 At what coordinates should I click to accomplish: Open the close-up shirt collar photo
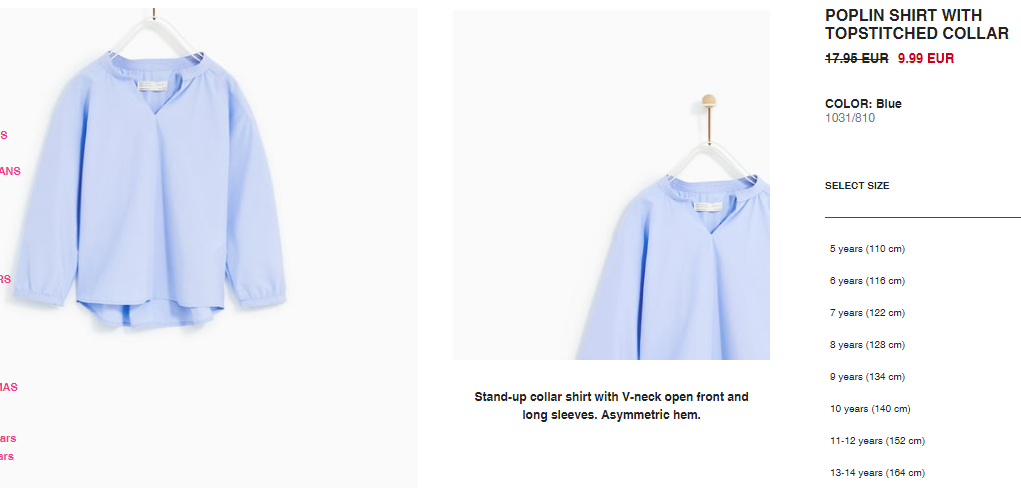[x=611, y=185]
